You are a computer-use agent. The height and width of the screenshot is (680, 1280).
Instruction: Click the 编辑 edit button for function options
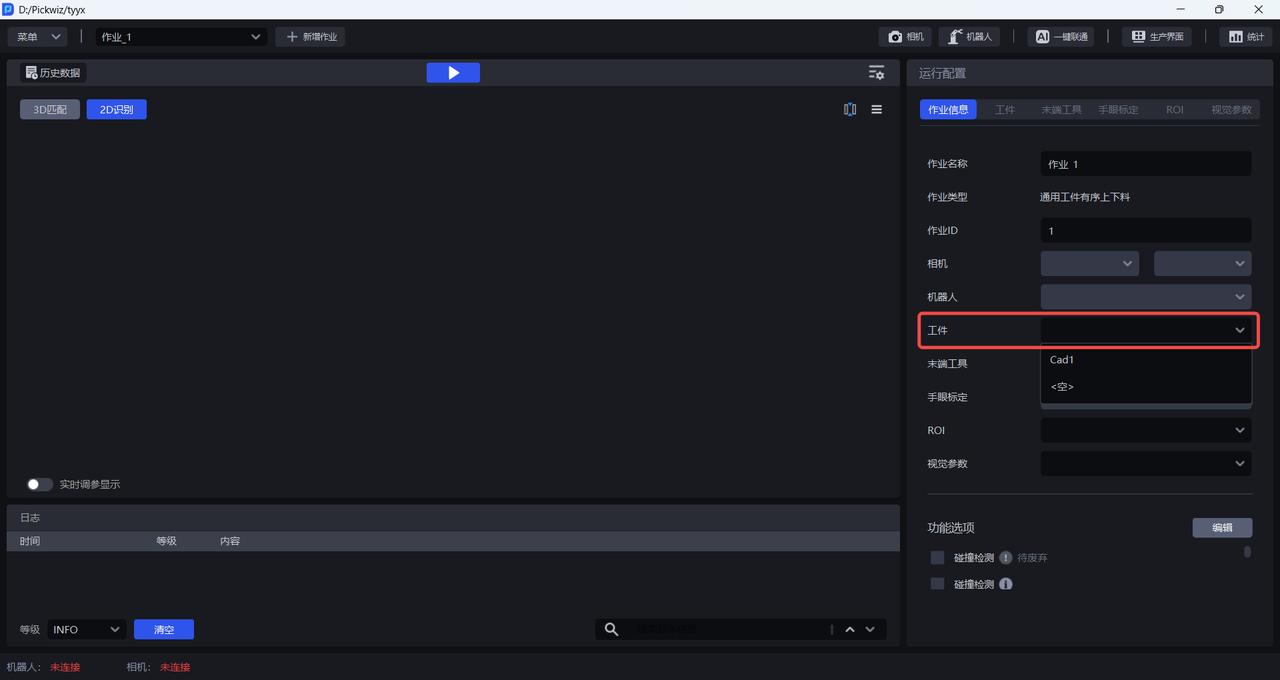pyautogui.click(x=1221, y=528)
